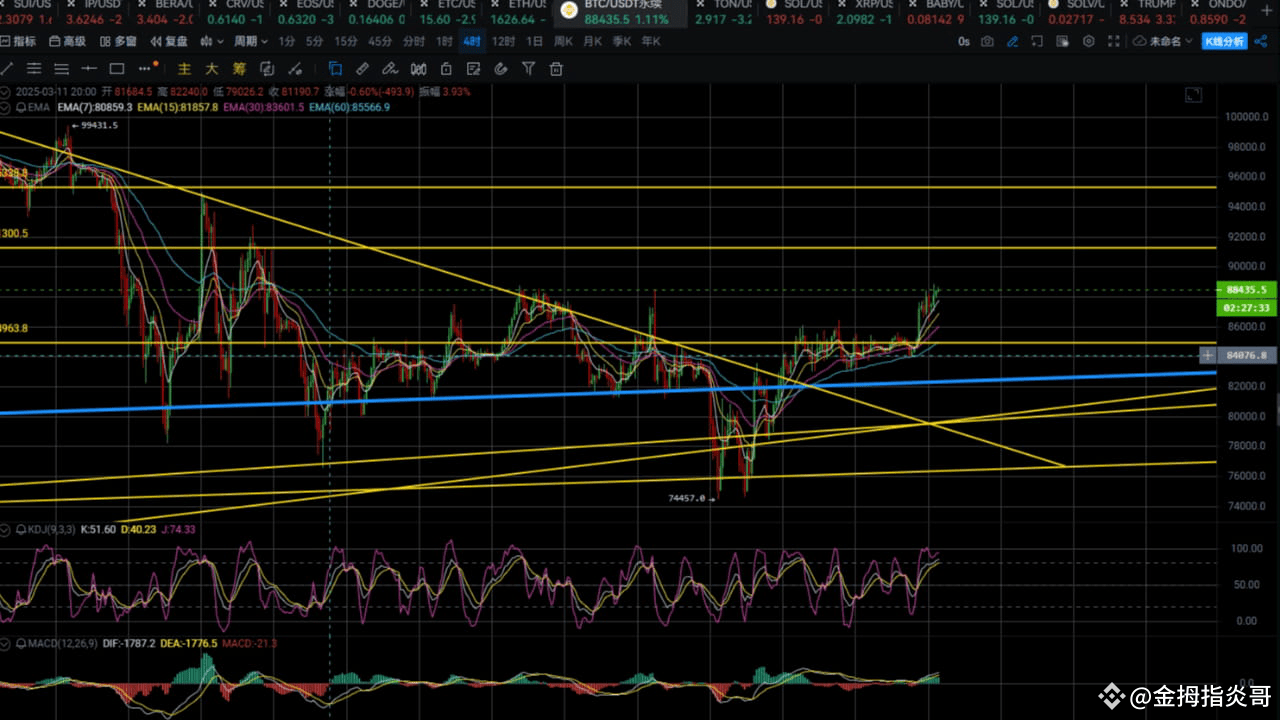The height and width of the screenshot is (720, 1280).
Task: Enter fullscreen mode from top toolbar
Action: click(x=1113, y=41)
